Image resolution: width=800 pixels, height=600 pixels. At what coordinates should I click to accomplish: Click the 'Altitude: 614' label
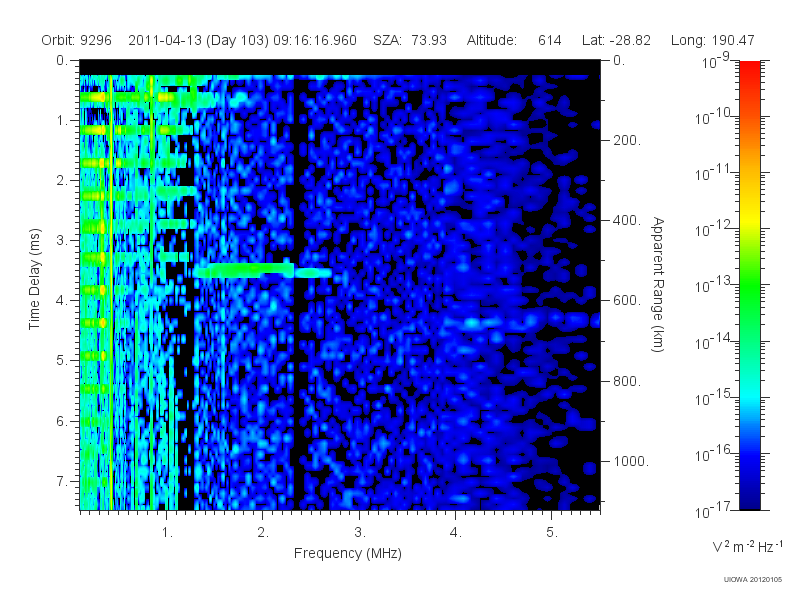point(514,40)
